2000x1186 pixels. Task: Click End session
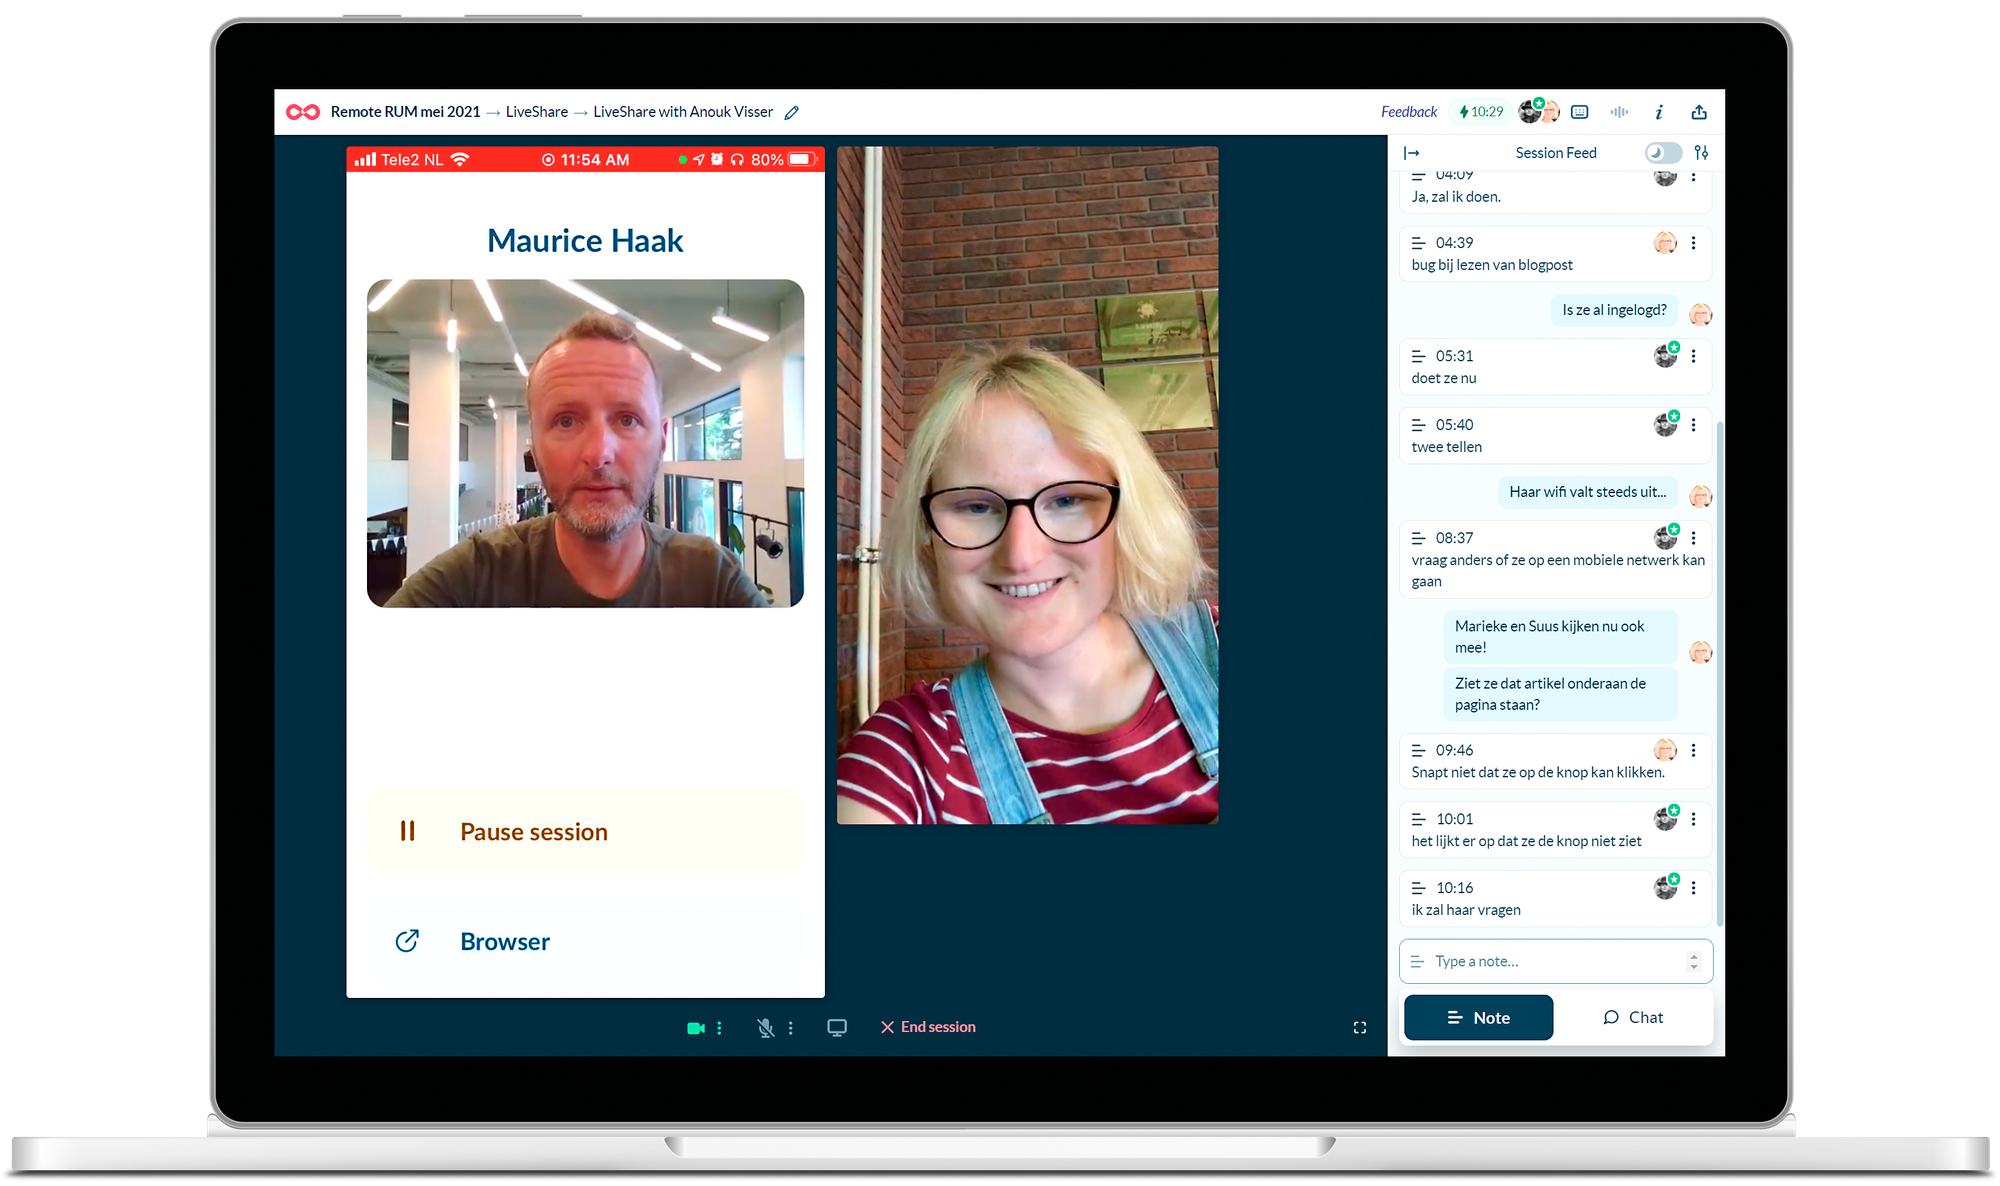pyautogui.click(x=928, y=1027)
